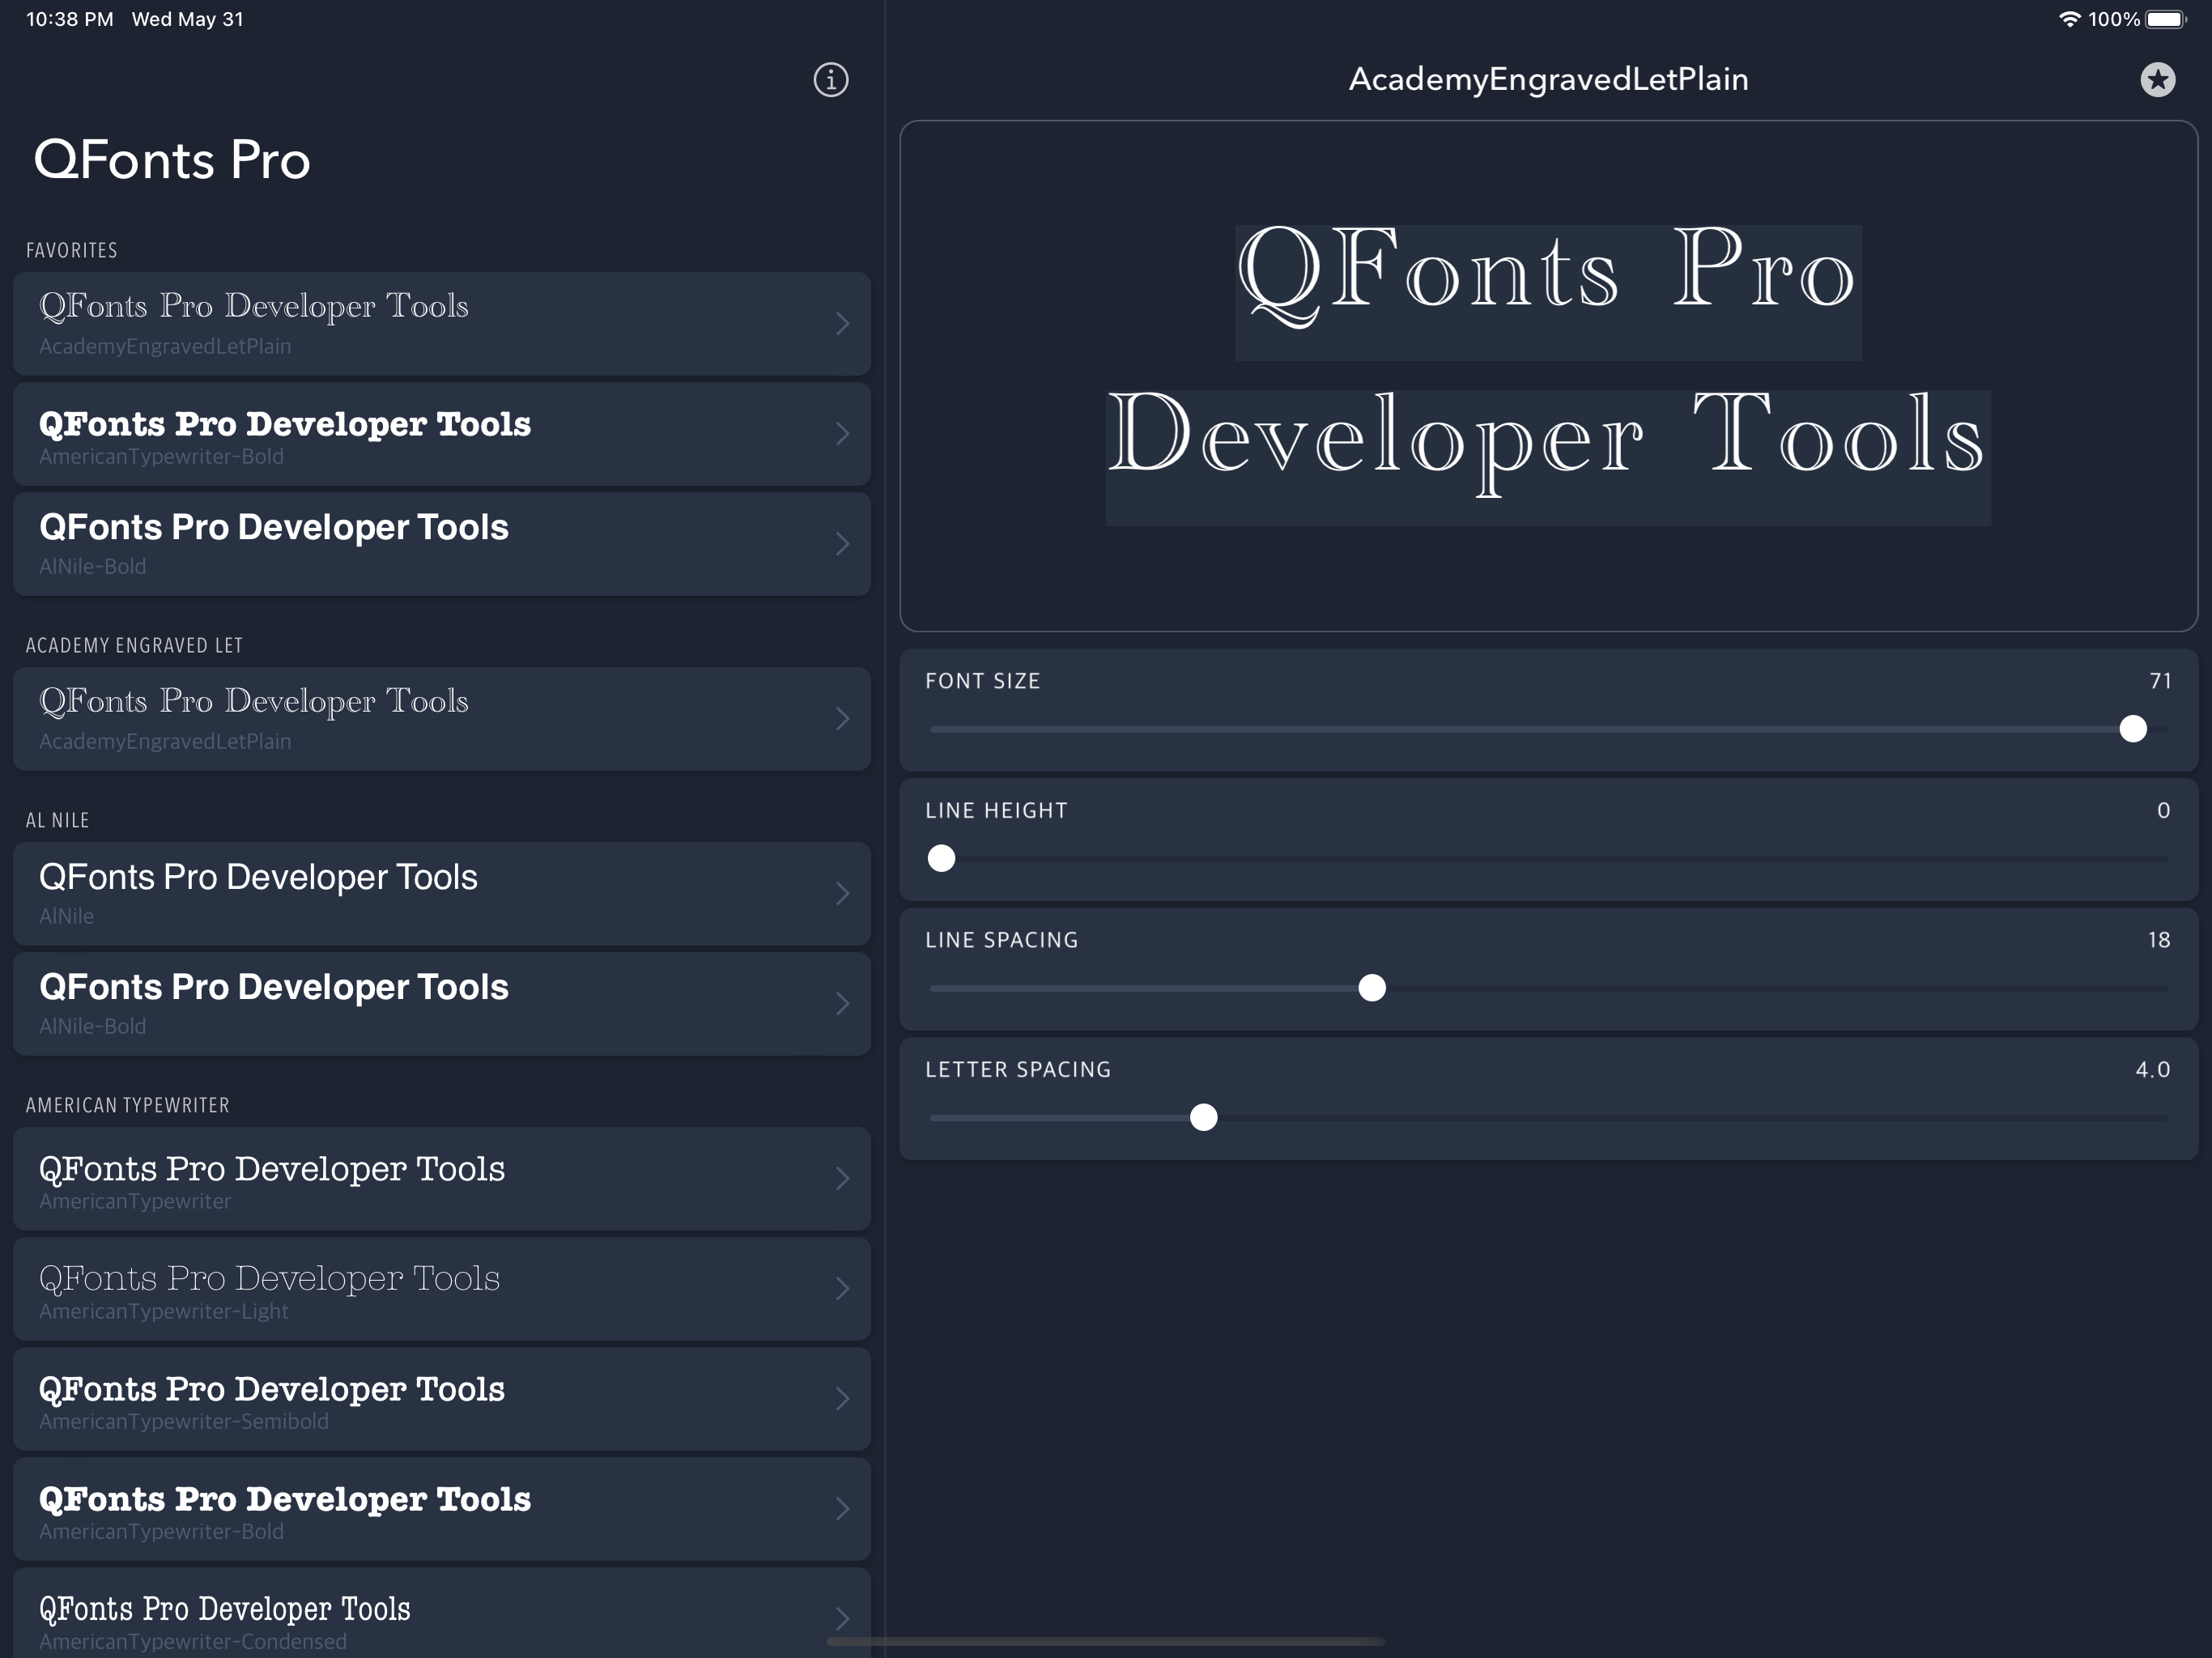Select the AmericanTypewriter-Semibold font row
Viewport: 2212px width, 1658px height.
tap(442, 1399)
